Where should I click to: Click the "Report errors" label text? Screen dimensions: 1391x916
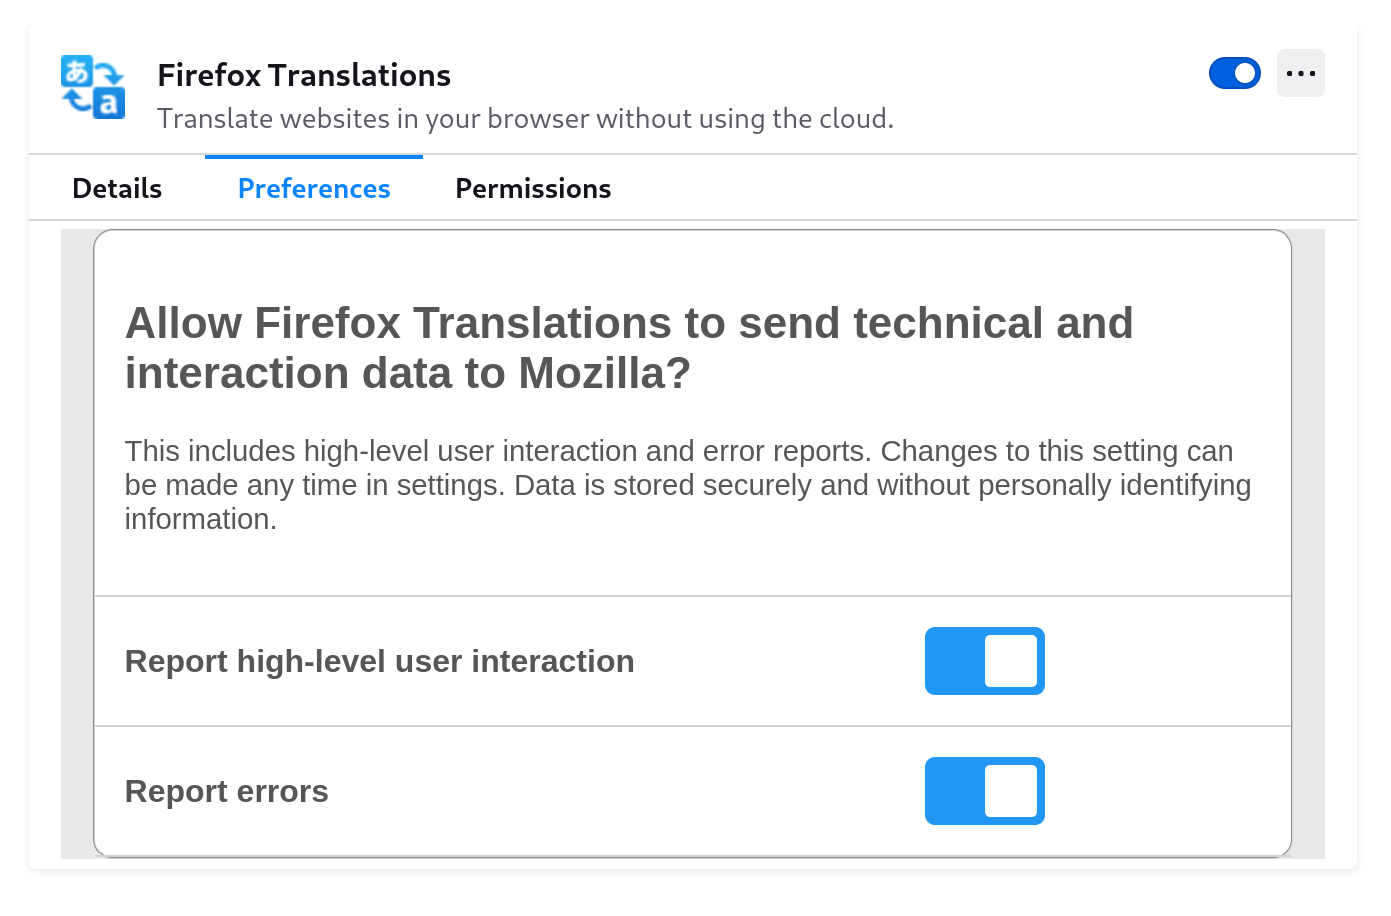[x=226, y=791]
